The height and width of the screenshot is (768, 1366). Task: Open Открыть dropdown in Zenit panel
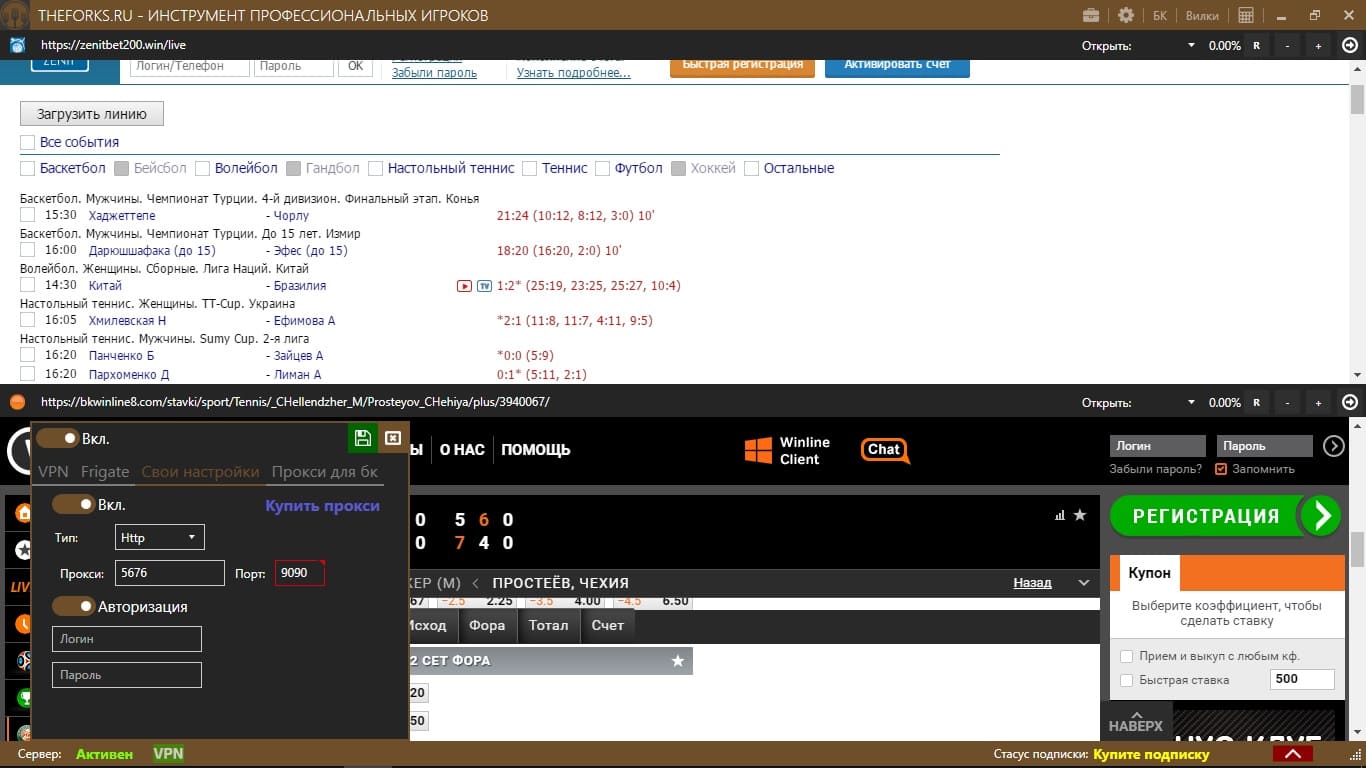click(x=1191, y=45)
